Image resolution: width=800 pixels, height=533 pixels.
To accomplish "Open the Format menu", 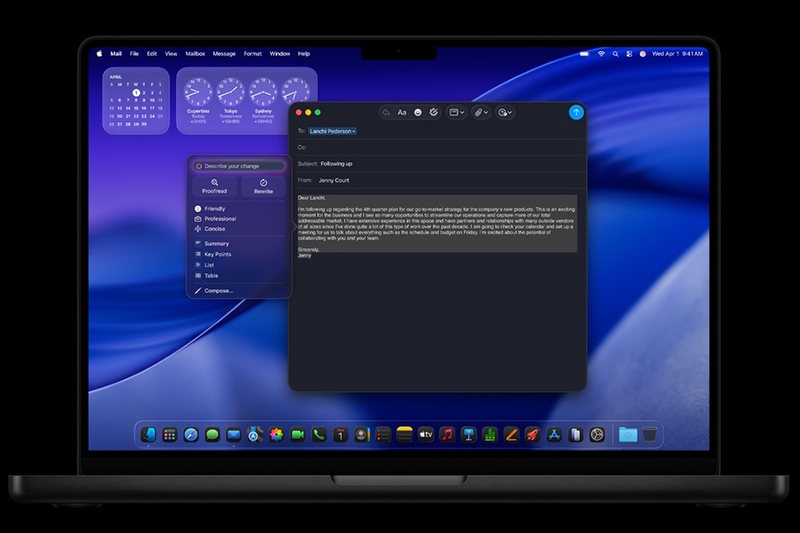I will pyautogui.click(x=253, y=54).
